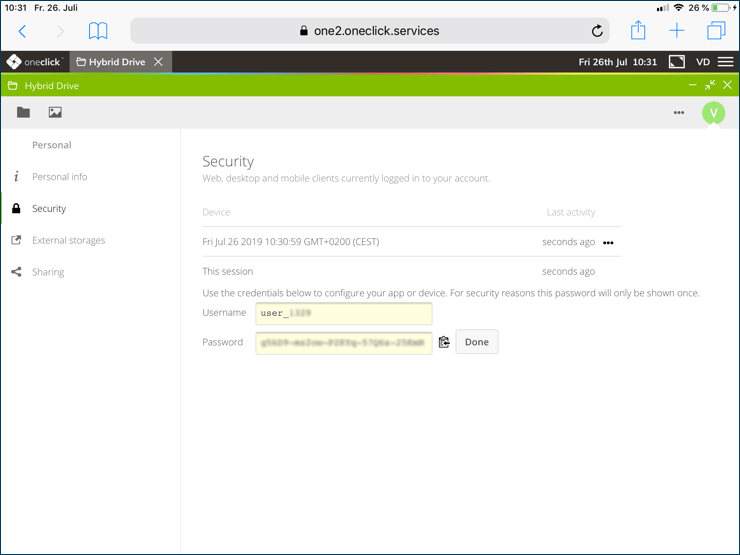The image size is (740, 555).
Task: Toggle fullscreen icon in oneclick bar
Action: point(677,62)
